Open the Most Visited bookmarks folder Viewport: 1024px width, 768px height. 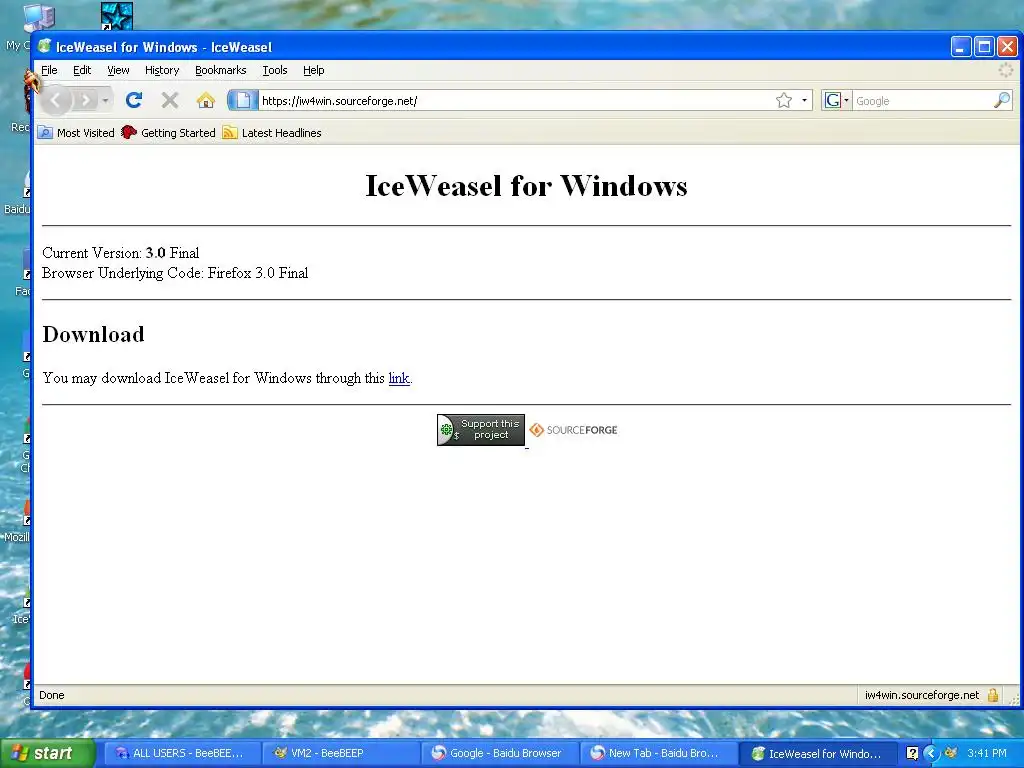pyautogui.click(x=76, y=133)
